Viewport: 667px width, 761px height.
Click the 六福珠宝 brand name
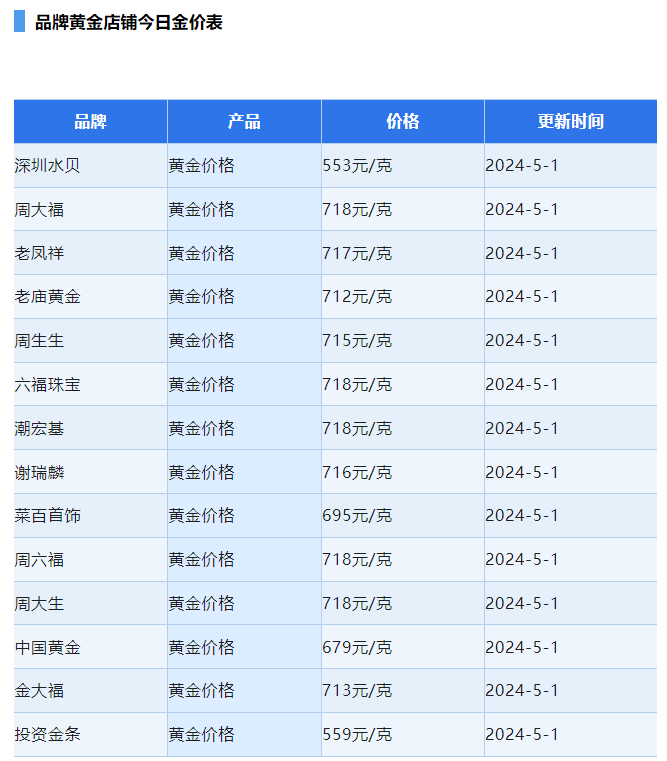(x=47, y=384)
